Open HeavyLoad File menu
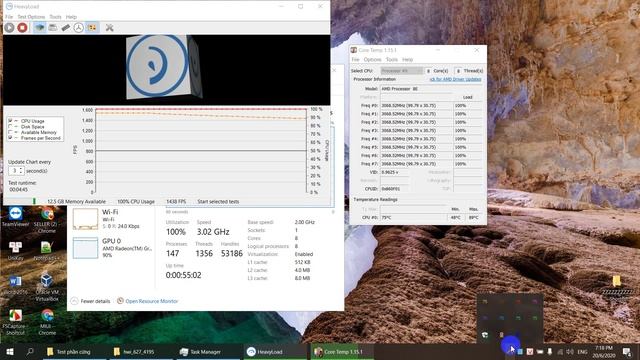The width and height of the screenshot is (640, 360). [9, 17]
